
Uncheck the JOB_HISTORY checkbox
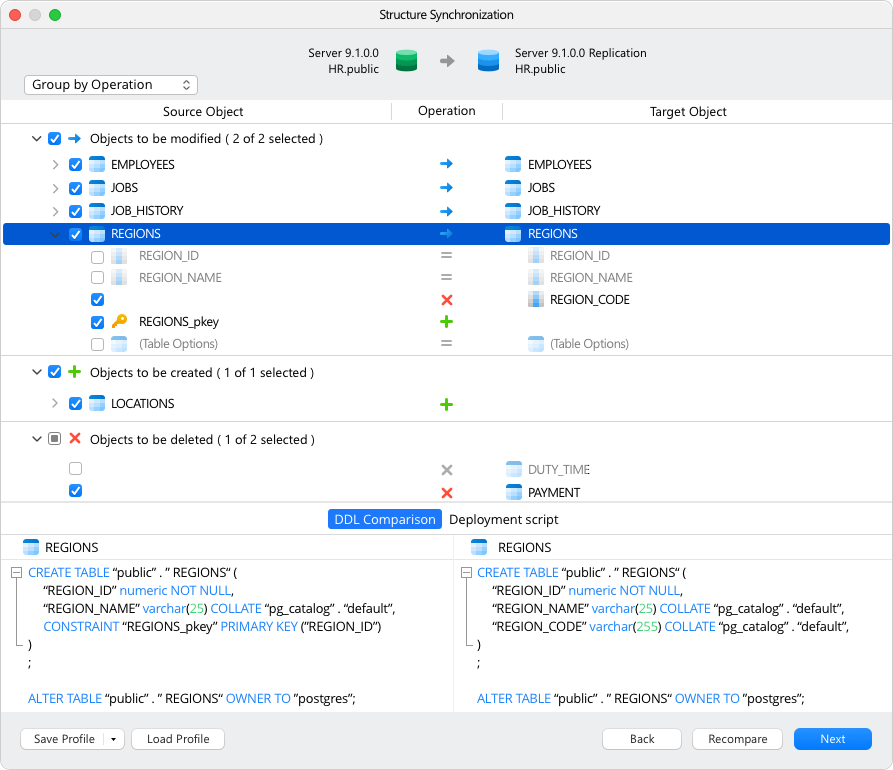click(75, 211)
